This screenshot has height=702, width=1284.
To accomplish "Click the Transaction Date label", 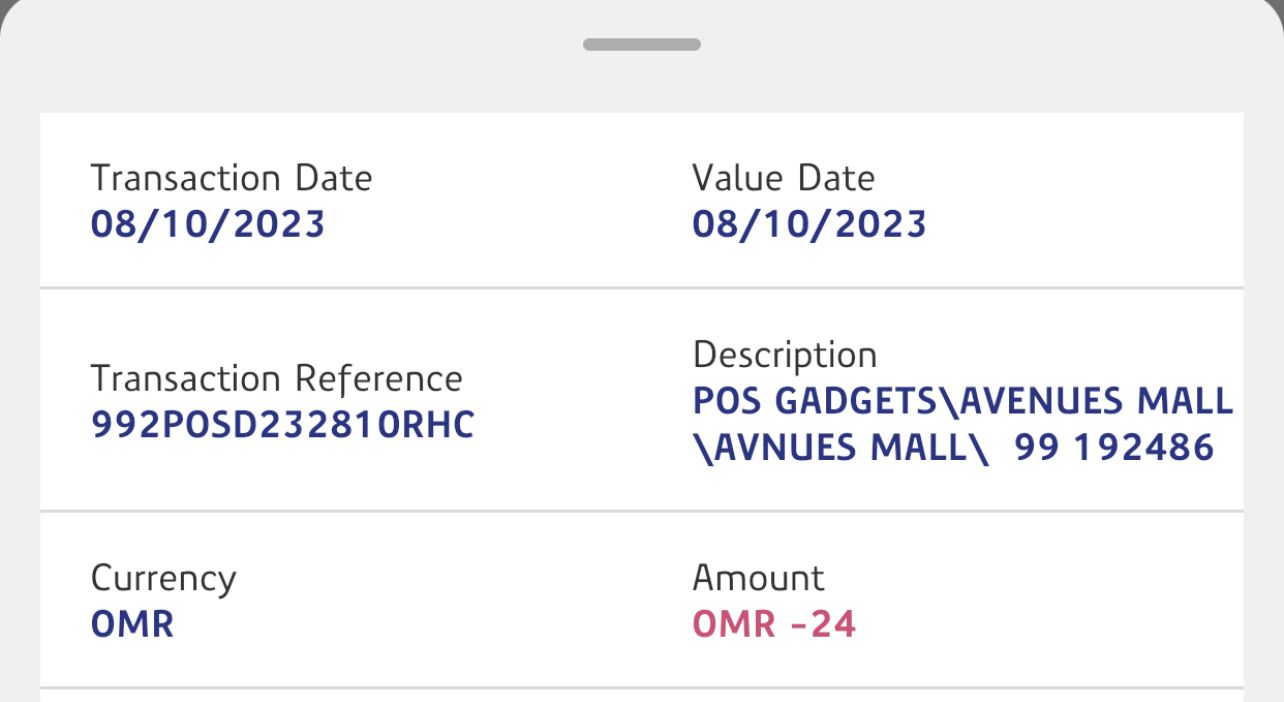I will [231, 178].
